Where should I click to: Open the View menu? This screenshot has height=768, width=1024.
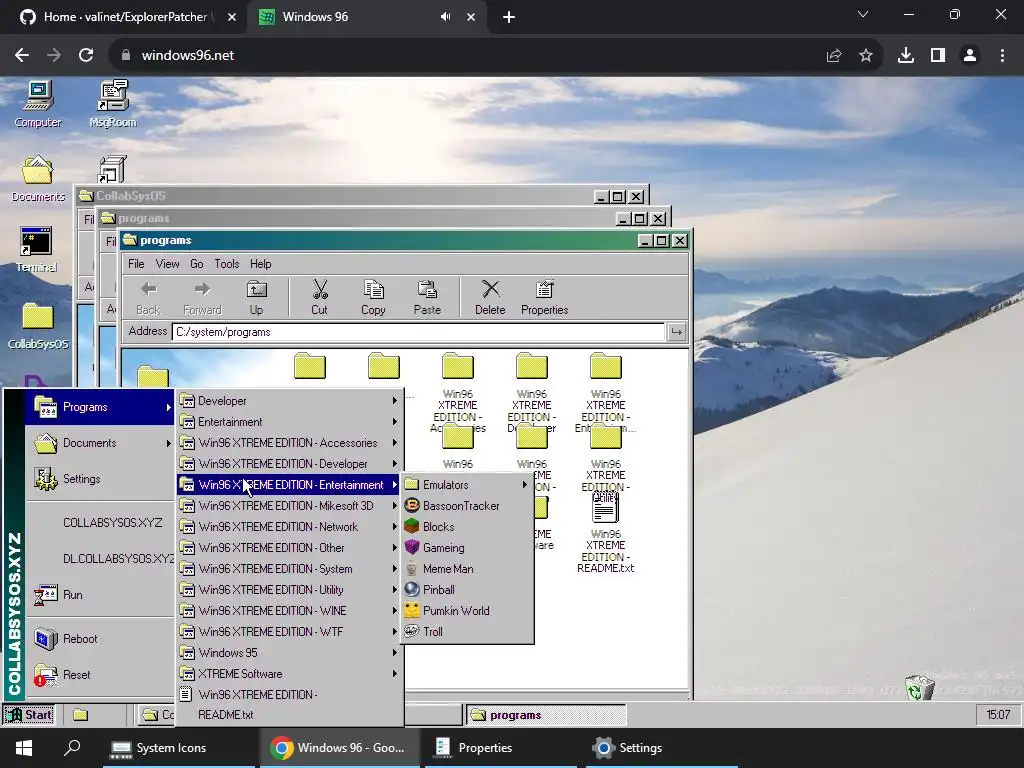click(x=167, y=264)
